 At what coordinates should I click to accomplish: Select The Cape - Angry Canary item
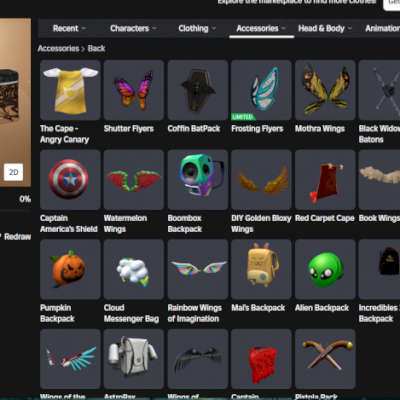[70, 90]
